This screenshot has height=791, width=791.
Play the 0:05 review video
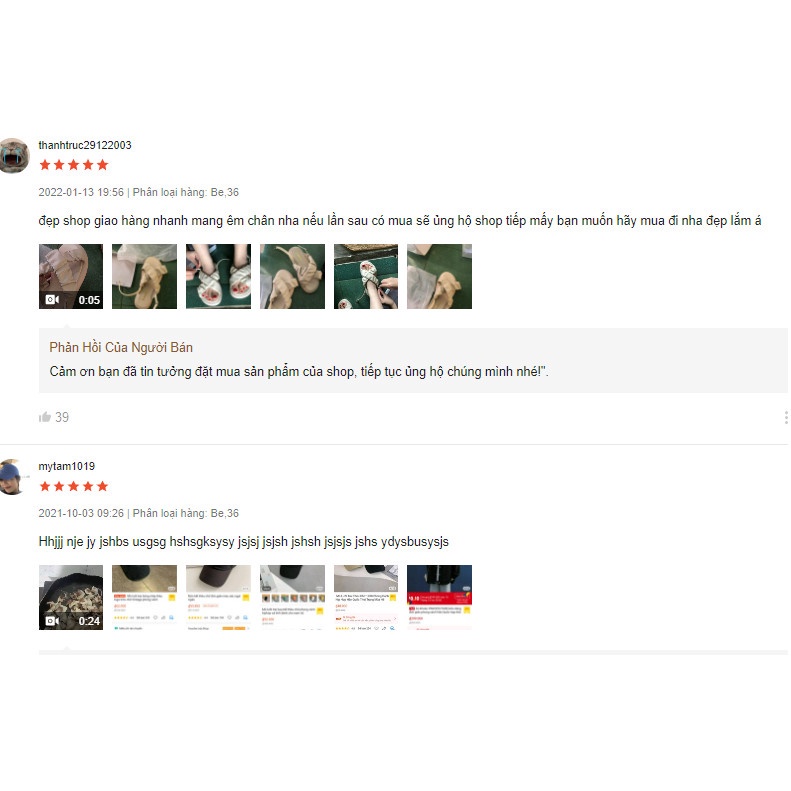click(x=71, y=276)
